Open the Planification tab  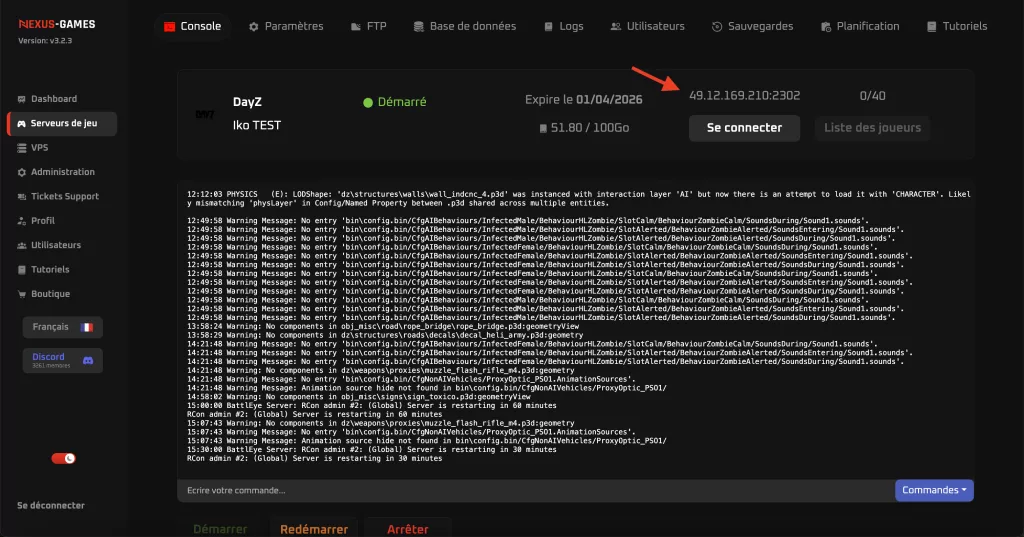pyautogui.click(x=860, y=27)
